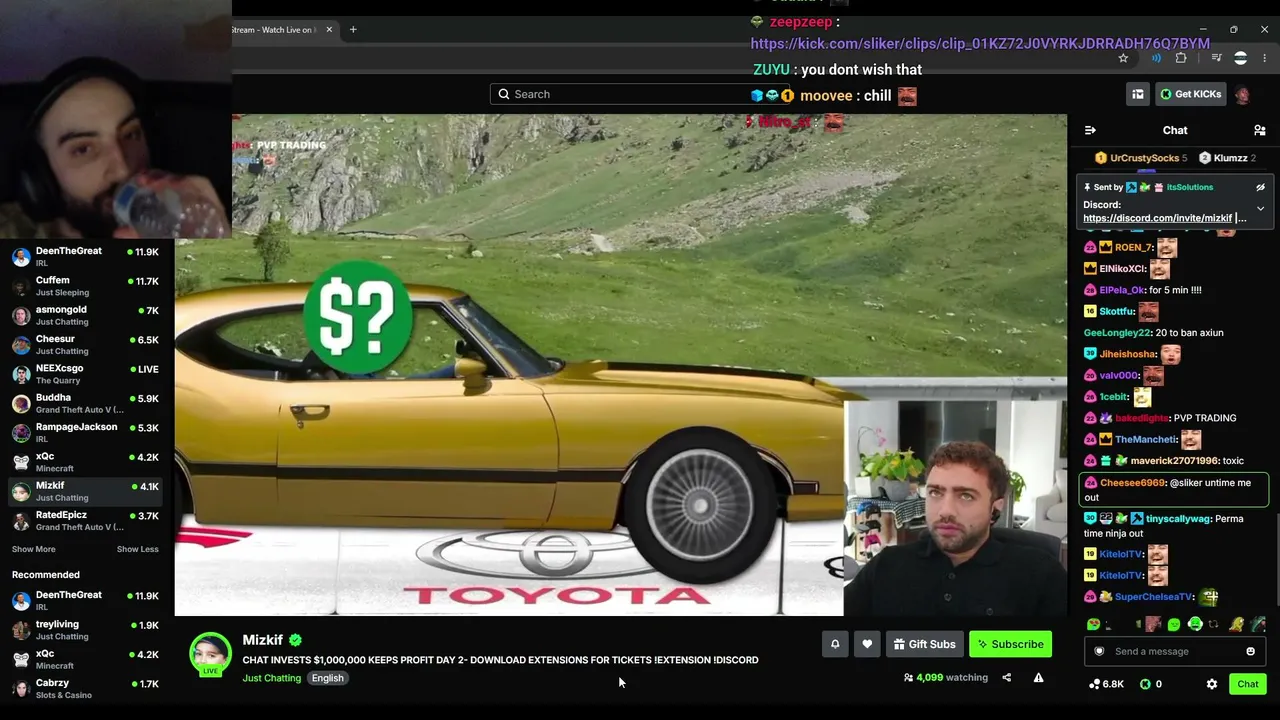The image size is (1280, 720).
Task: Open the UrCrustySocks top gifter entry
Action: point(1141,158)
